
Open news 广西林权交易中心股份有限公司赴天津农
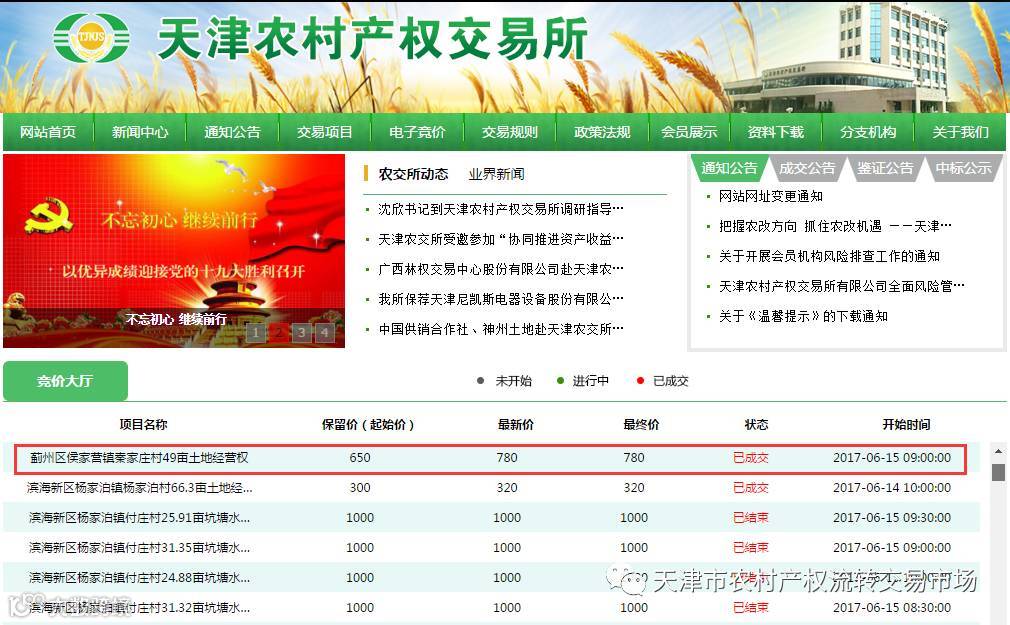500,269
